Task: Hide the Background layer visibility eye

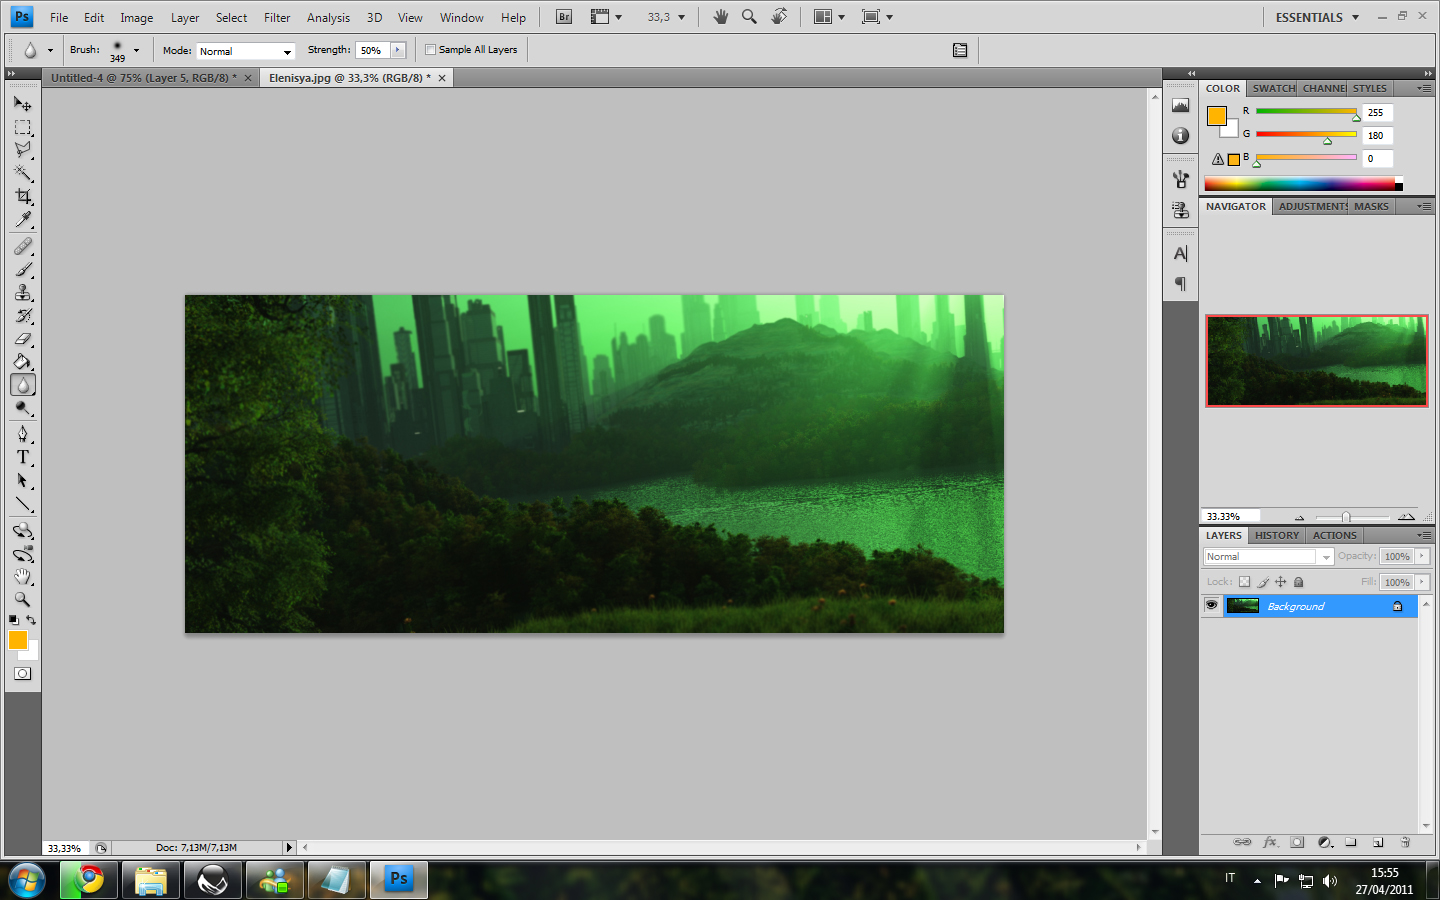Action: (x=1211, y=606)
